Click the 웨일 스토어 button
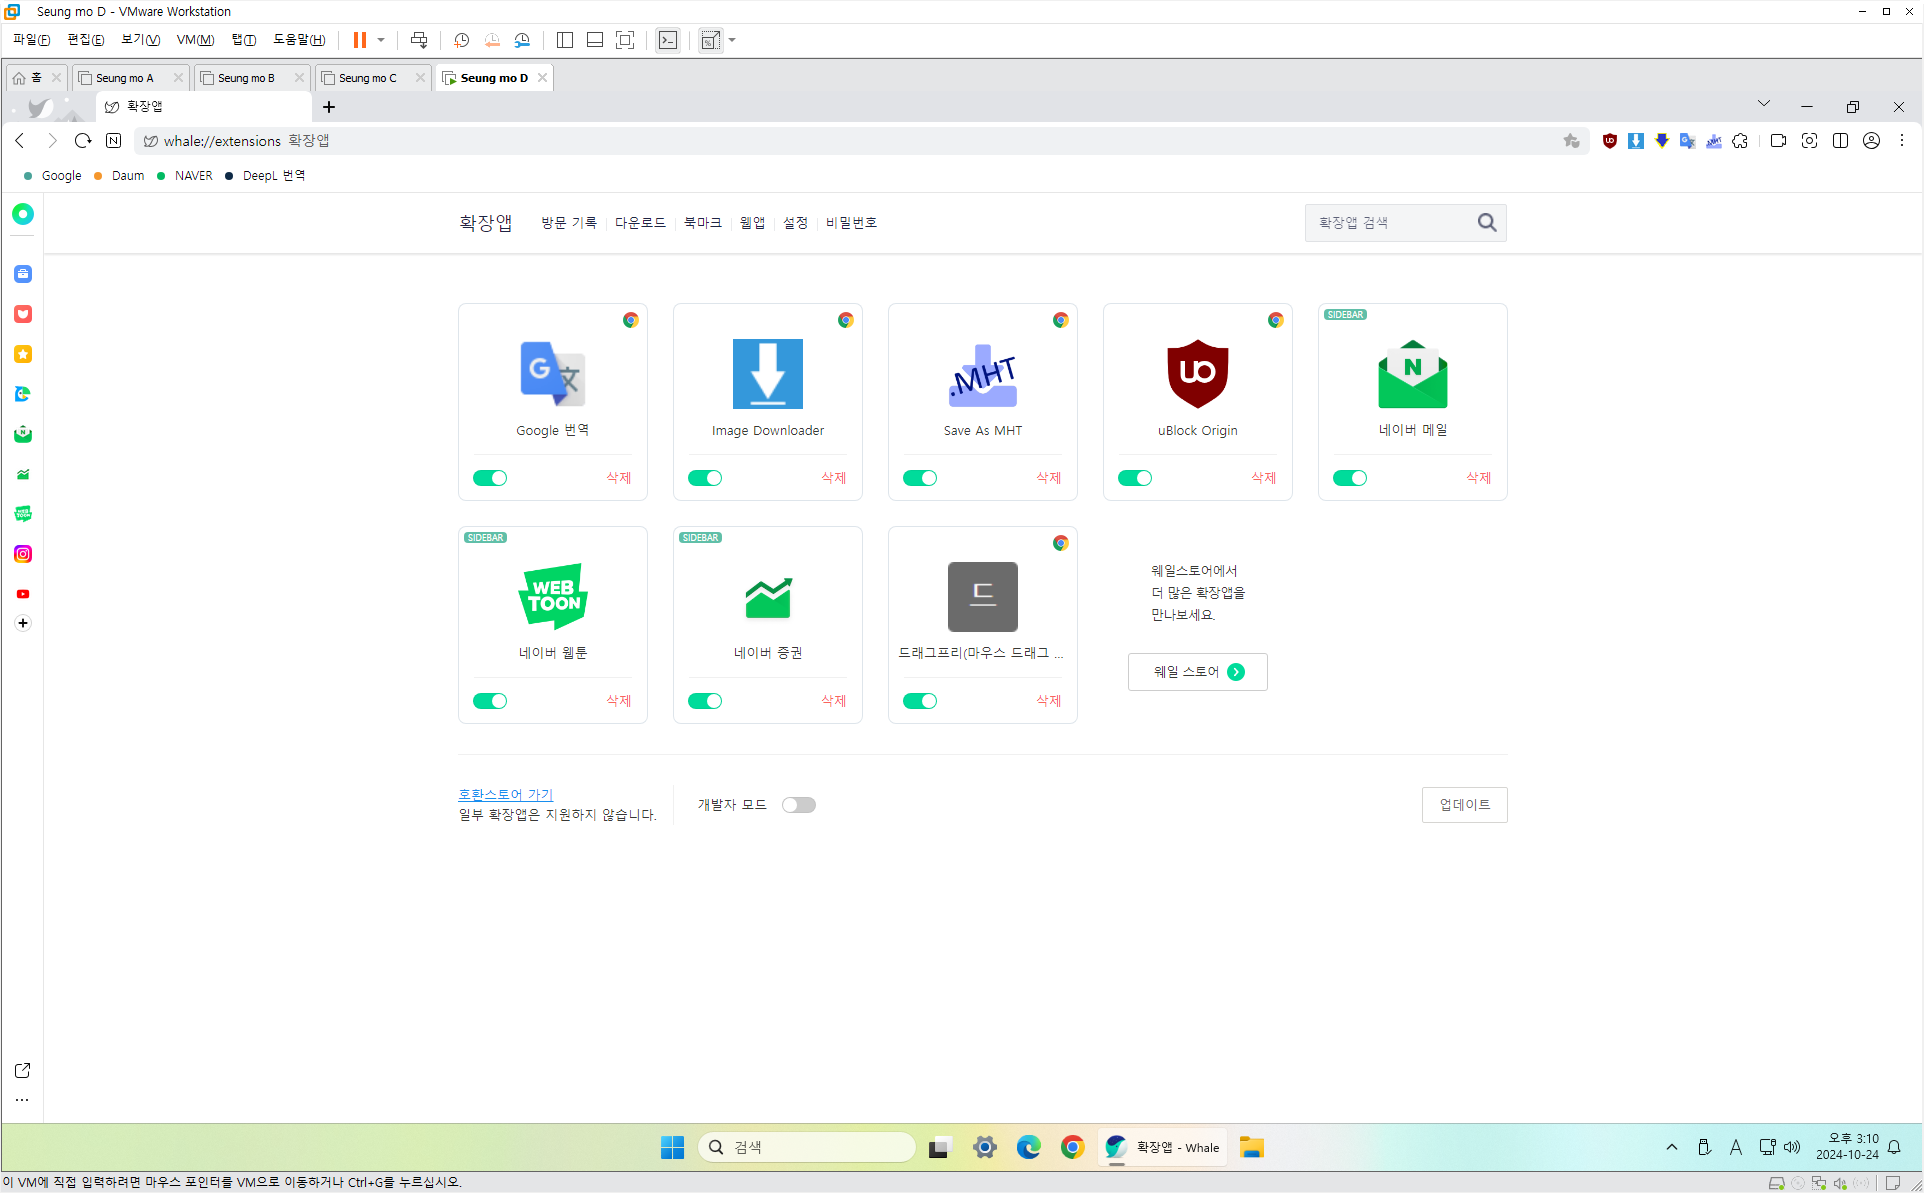 click(x=1198, y=672)
